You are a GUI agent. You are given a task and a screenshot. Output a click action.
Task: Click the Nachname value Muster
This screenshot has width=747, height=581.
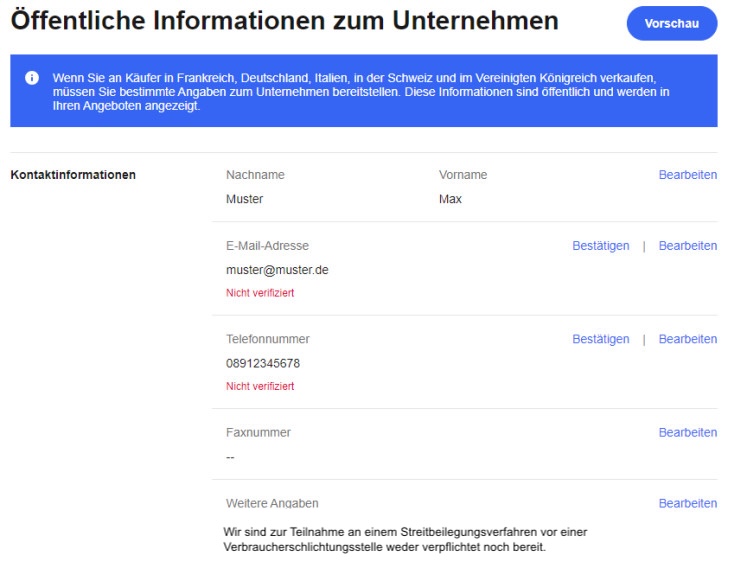[245, 199]
